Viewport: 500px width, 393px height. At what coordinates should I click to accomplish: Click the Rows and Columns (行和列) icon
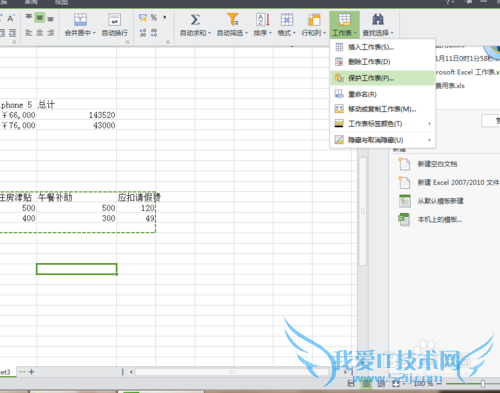(314, 20)
